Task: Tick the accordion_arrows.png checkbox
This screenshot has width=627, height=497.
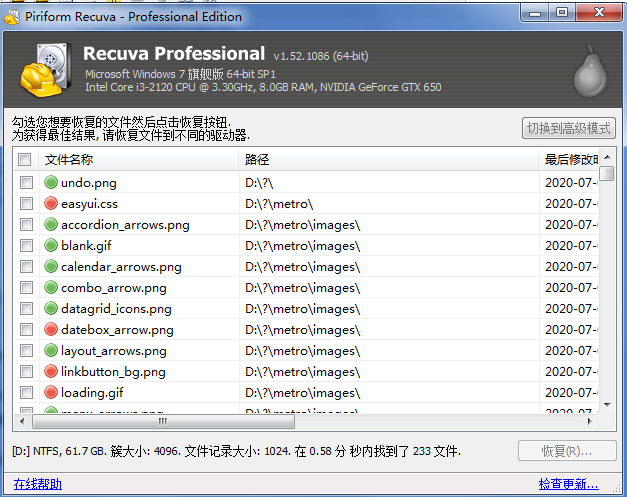Action: (x=26, y=225)
